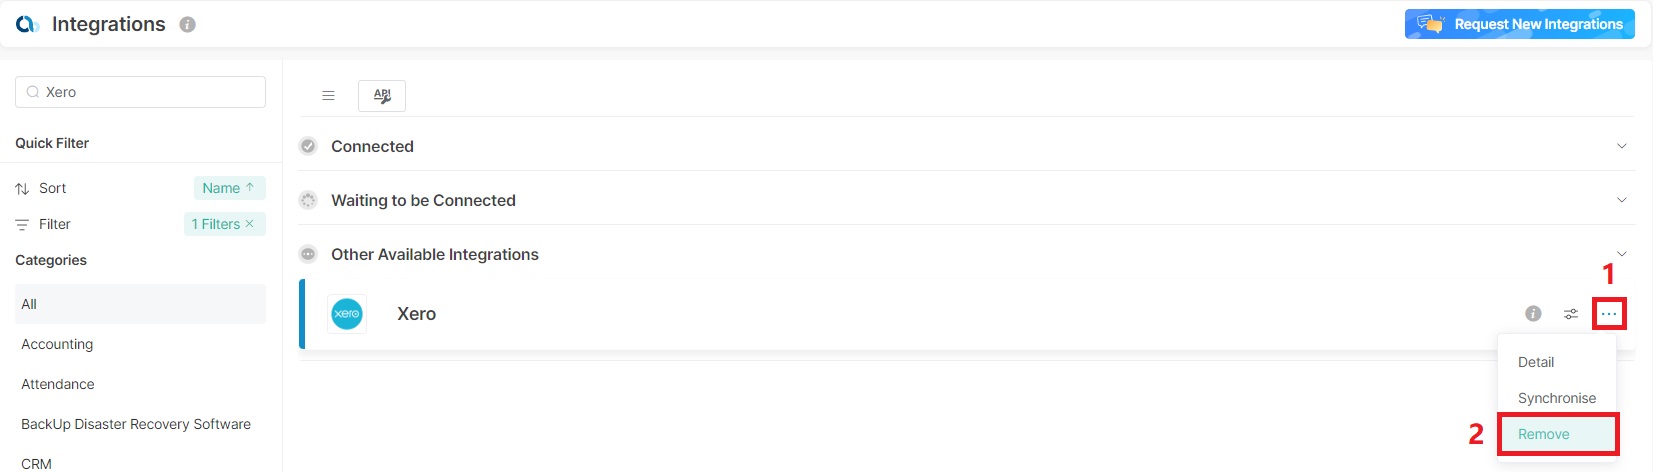Open the list view hamburger icon

pyautogui.click(x=328, y=96)
